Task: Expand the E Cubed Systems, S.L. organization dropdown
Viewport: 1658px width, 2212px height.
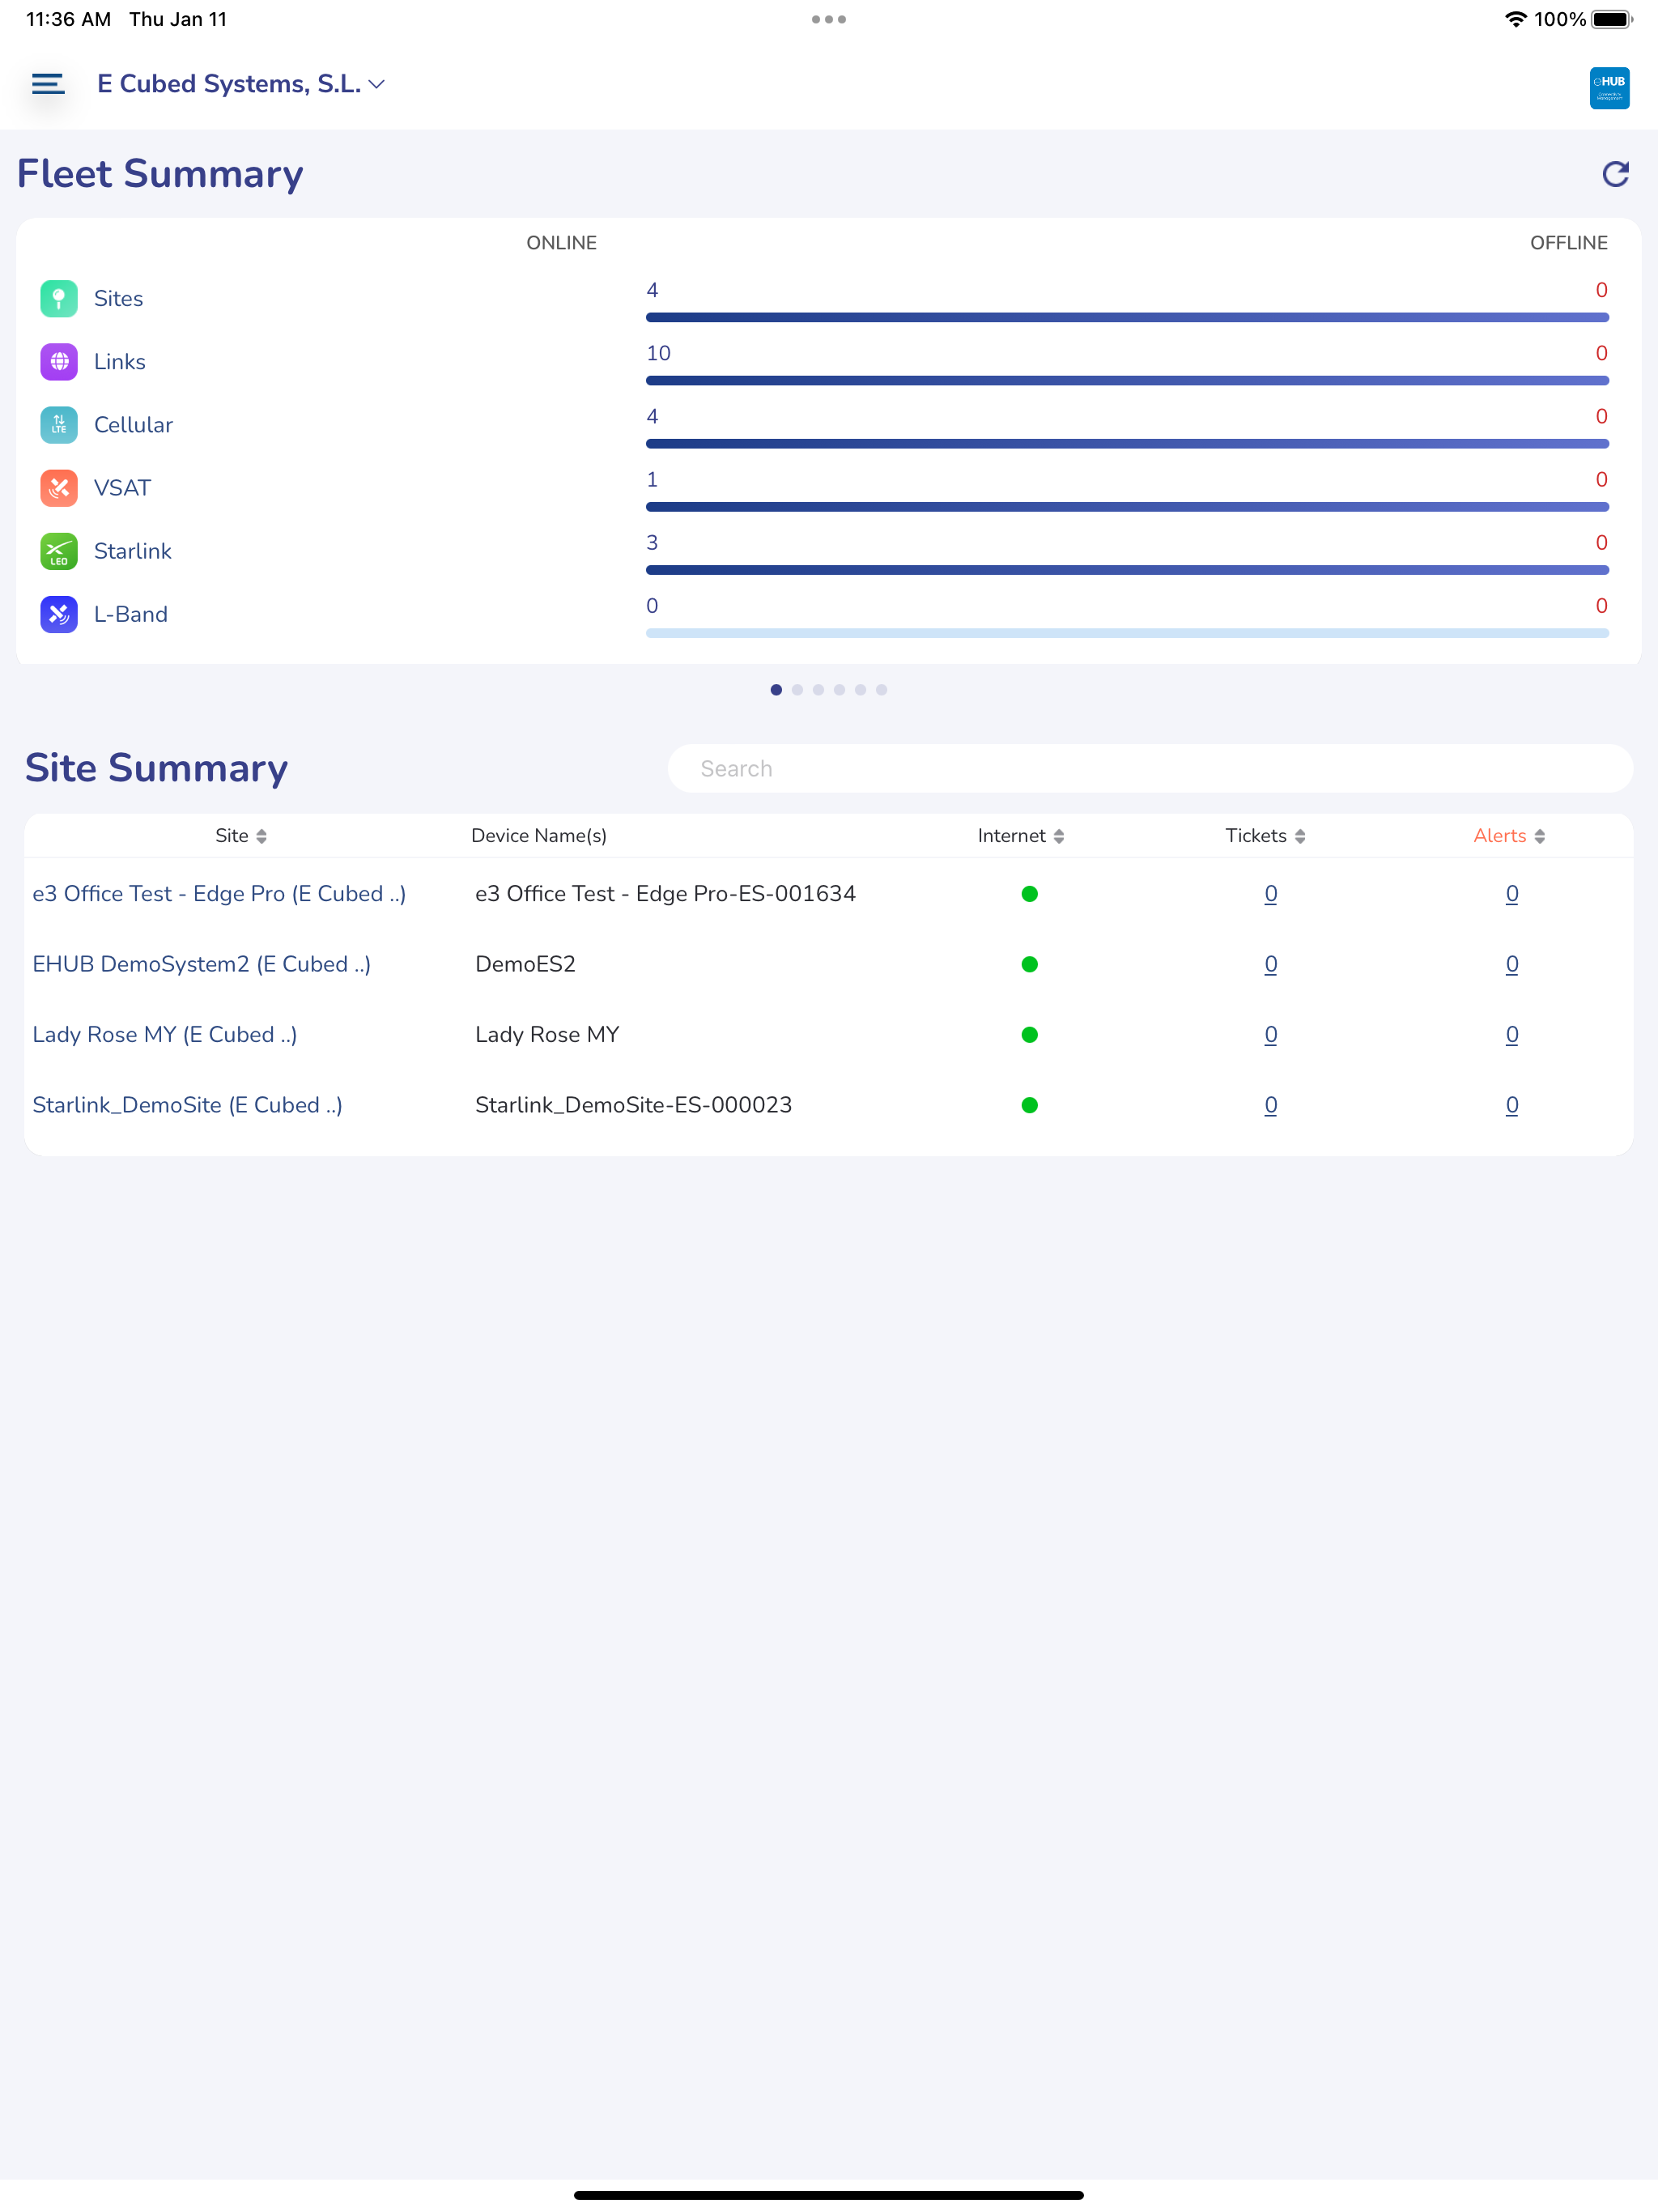Action: click(x=241, y=84)
